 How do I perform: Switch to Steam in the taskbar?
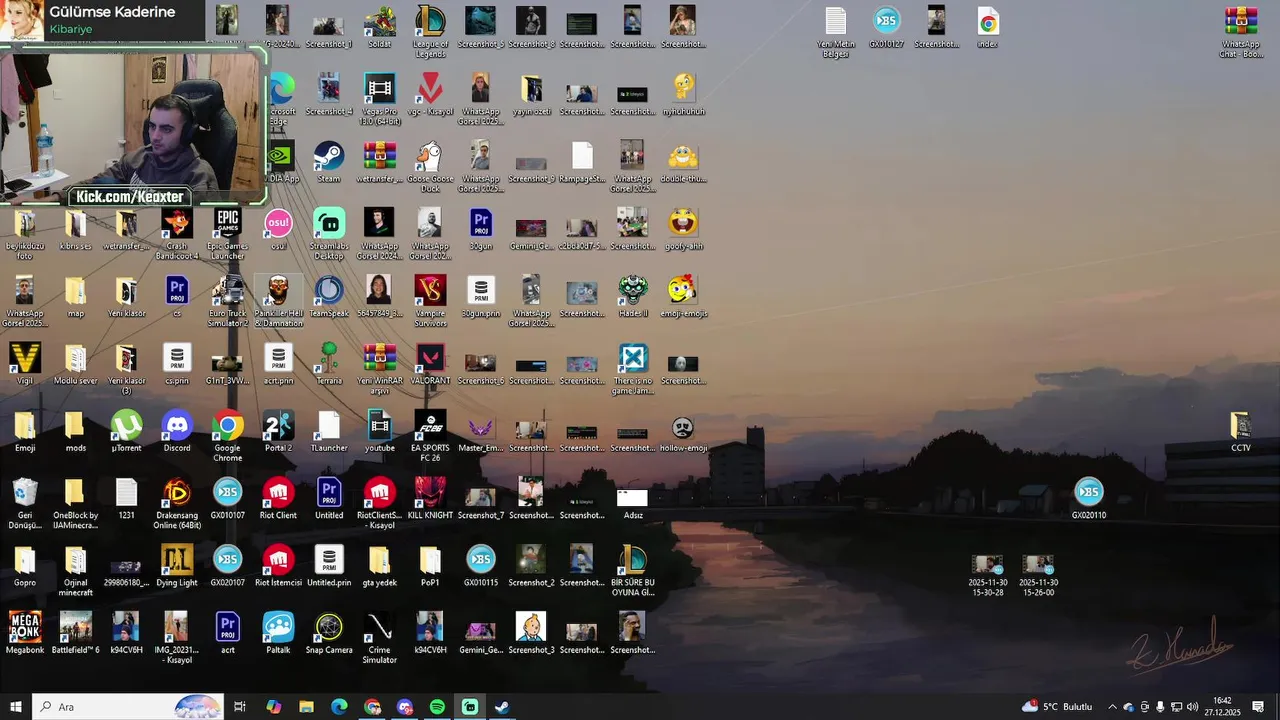pos(502,707)
